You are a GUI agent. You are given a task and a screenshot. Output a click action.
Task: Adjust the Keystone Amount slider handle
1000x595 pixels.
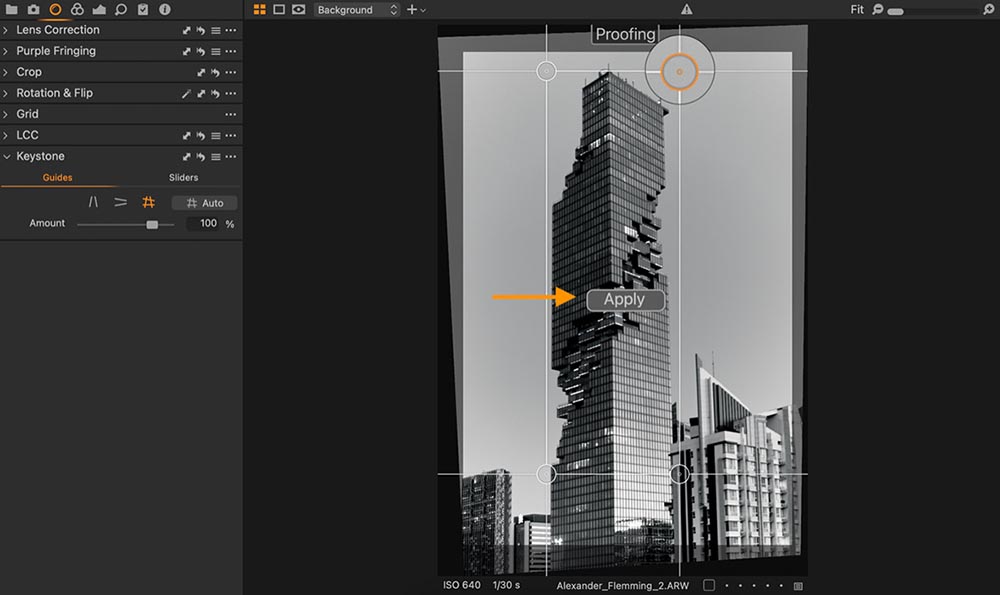coord(152,224)
